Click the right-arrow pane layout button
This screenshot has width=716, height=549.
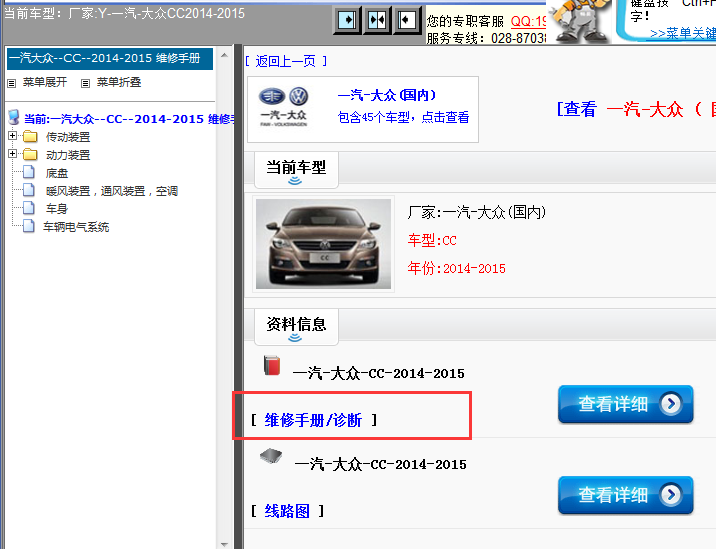click(347, 20)
